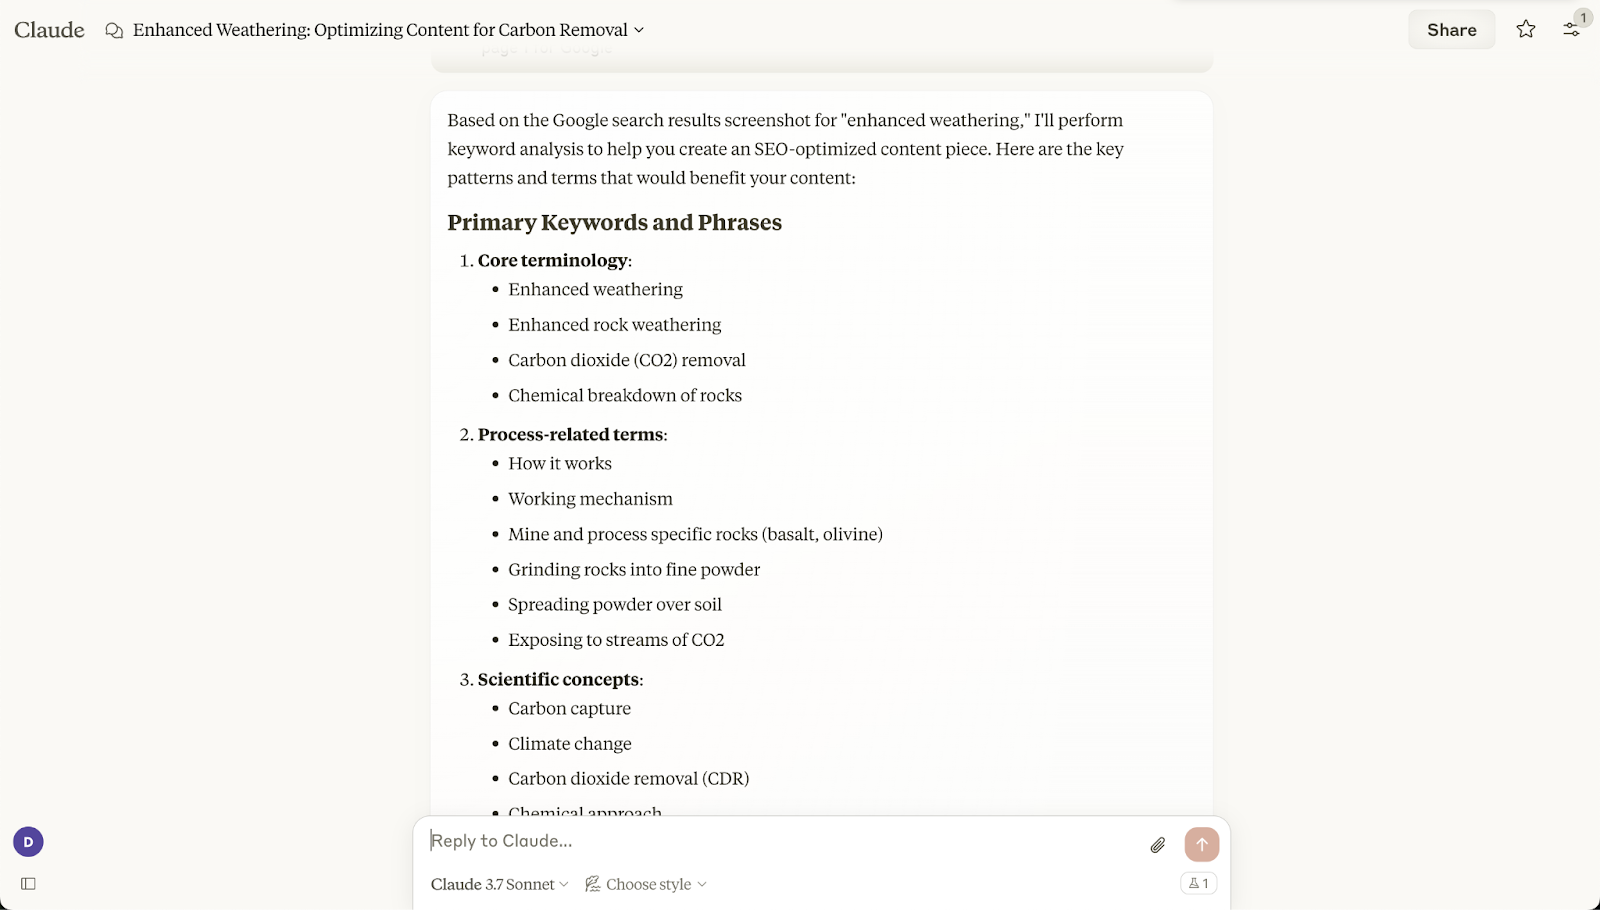Screen dimensions: 1600x910
Task: Toggle the sidebar using the bottom-left panel icon
Action: coord(27,883)
